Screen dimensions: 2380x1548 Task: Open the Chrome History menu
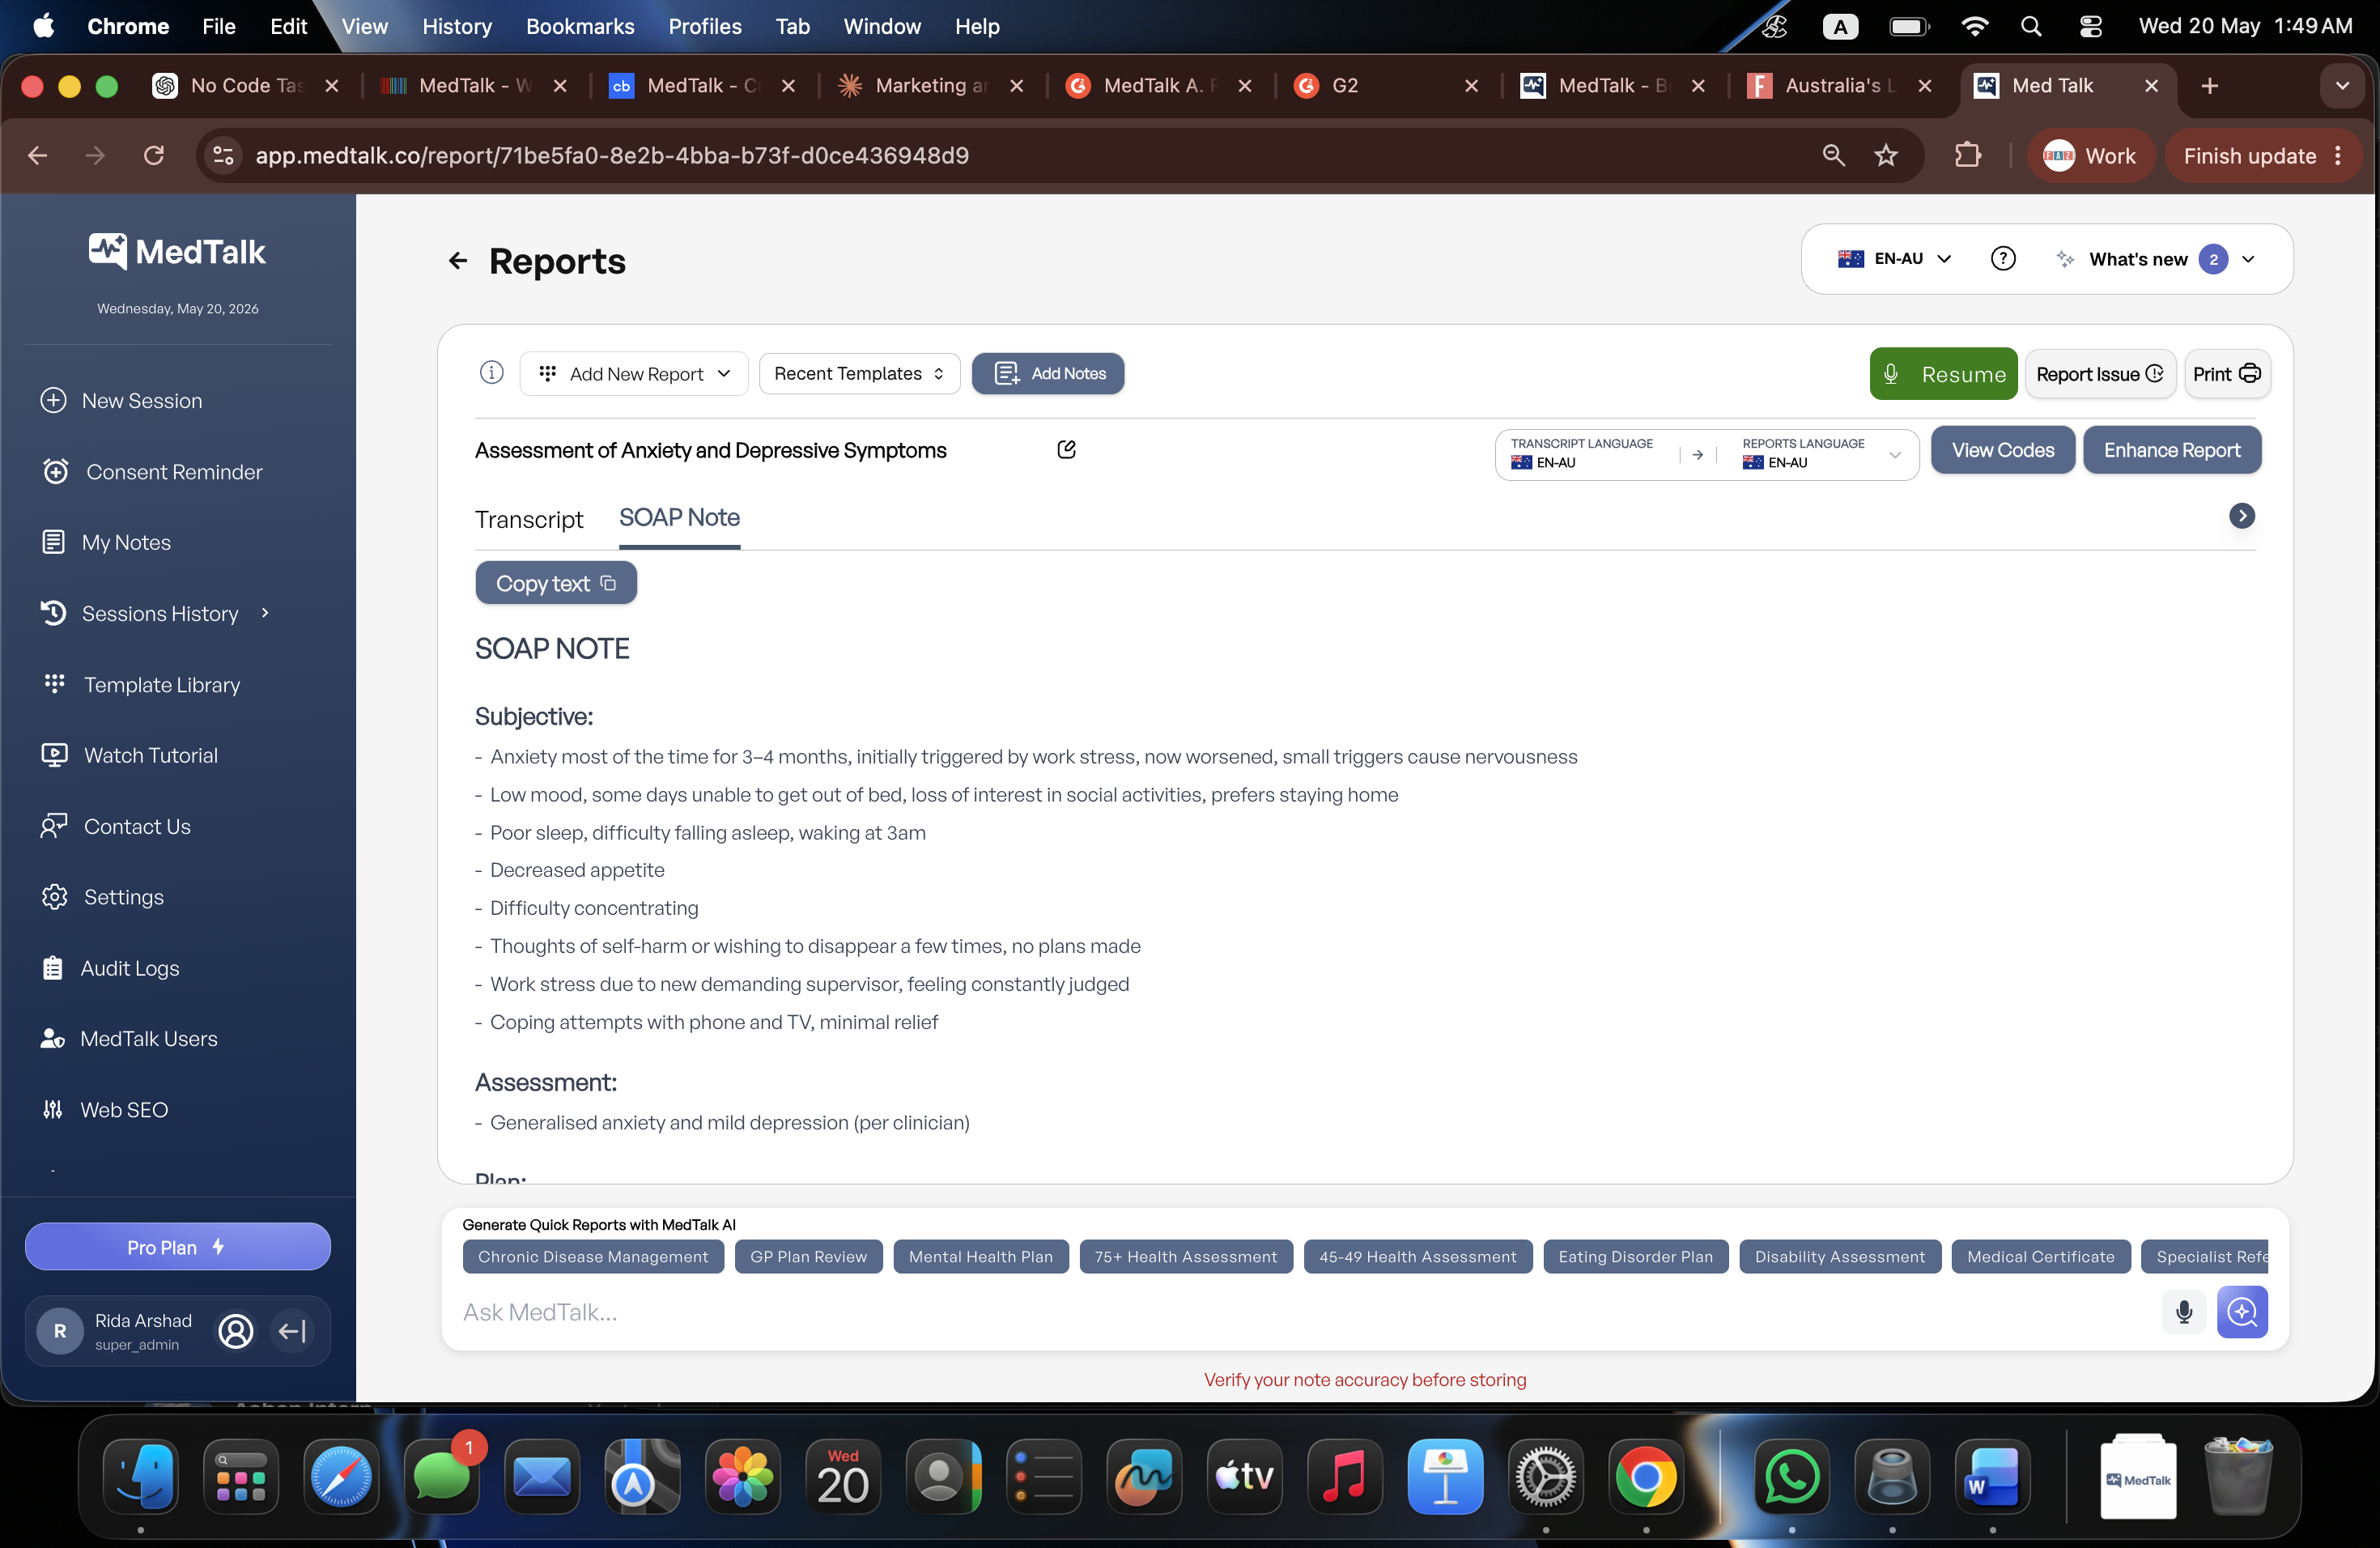tap(457, 26)
